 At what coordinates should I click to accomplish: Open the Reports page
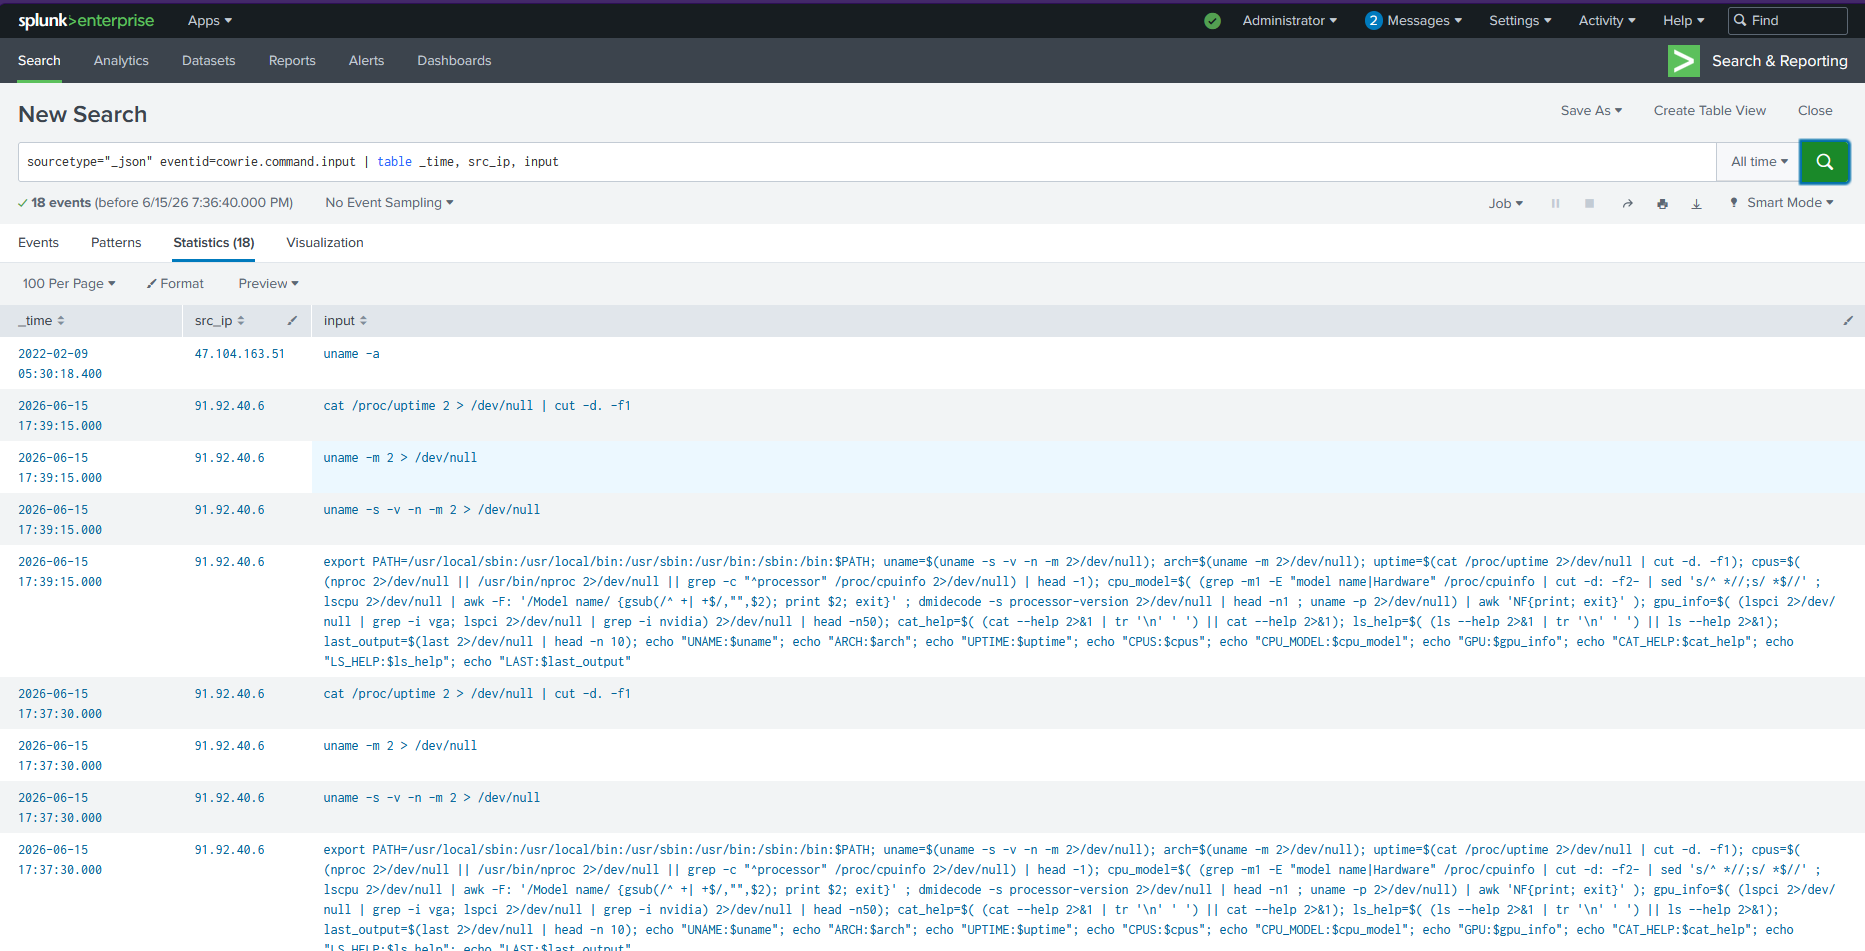tap(292, 61)
